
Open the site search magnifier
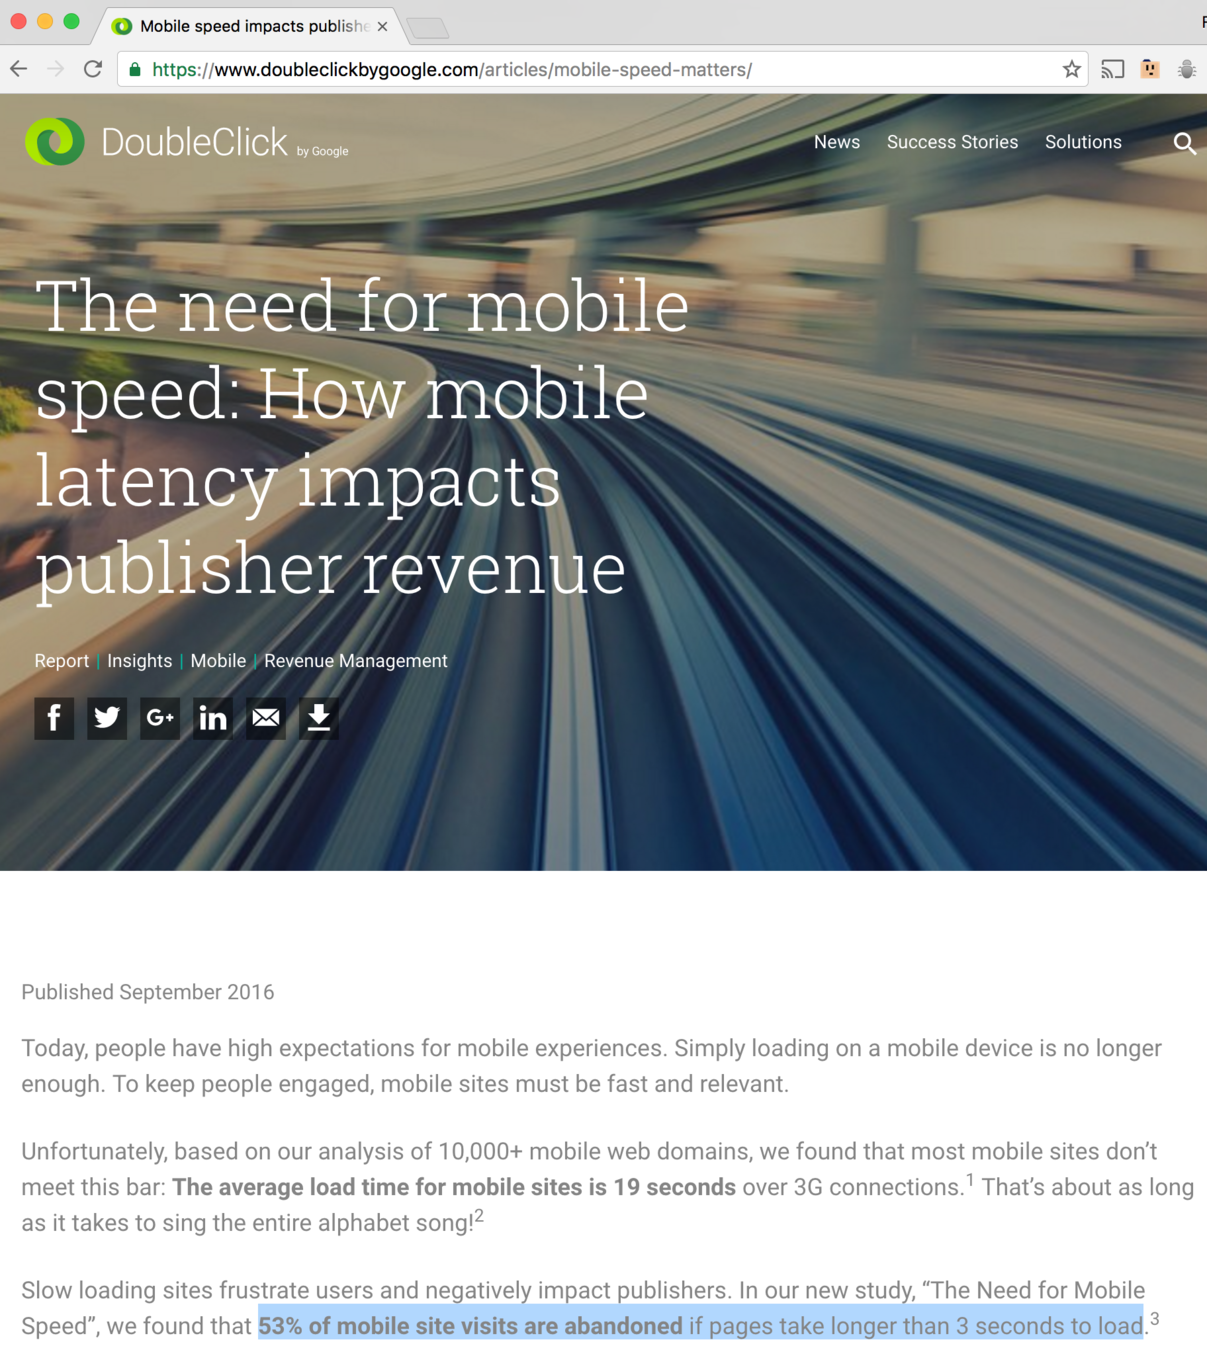[x=1184, y=143]
